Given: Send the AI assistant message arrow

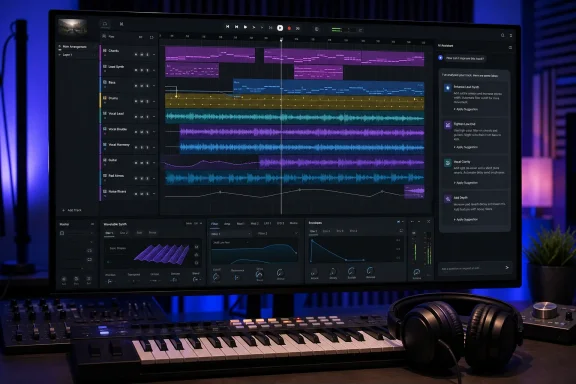Looking at the screenshot, I should [507, 268].
